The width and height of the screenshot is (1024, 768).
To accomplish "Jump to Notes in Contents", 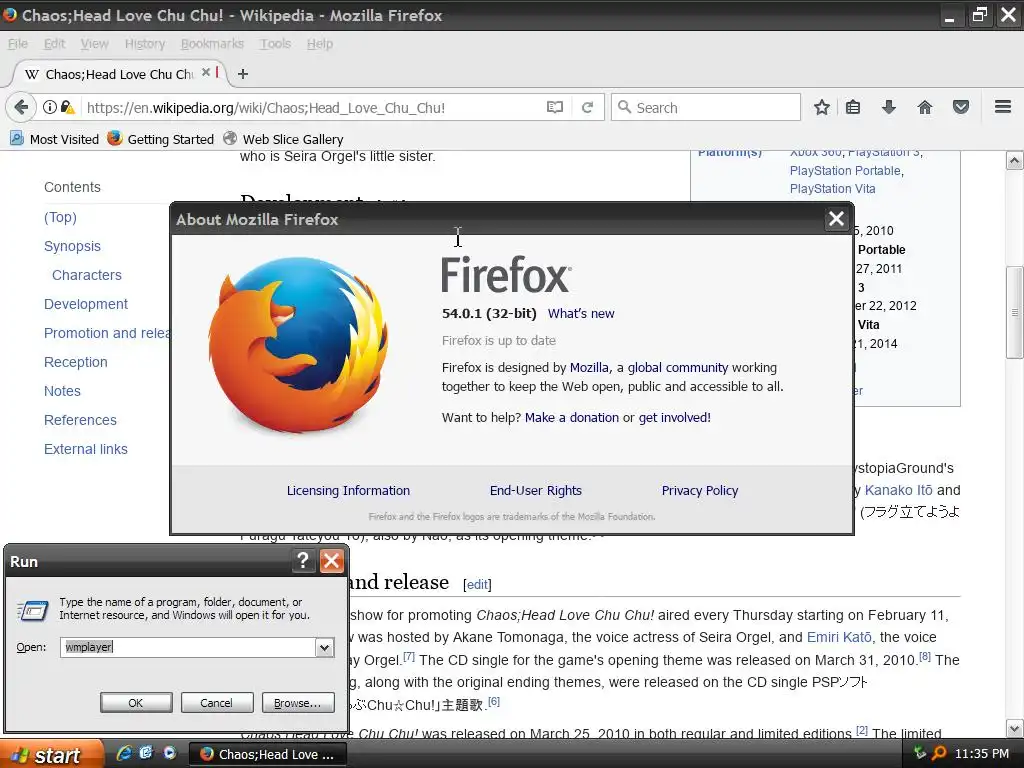I will click(x=62, y=391).
